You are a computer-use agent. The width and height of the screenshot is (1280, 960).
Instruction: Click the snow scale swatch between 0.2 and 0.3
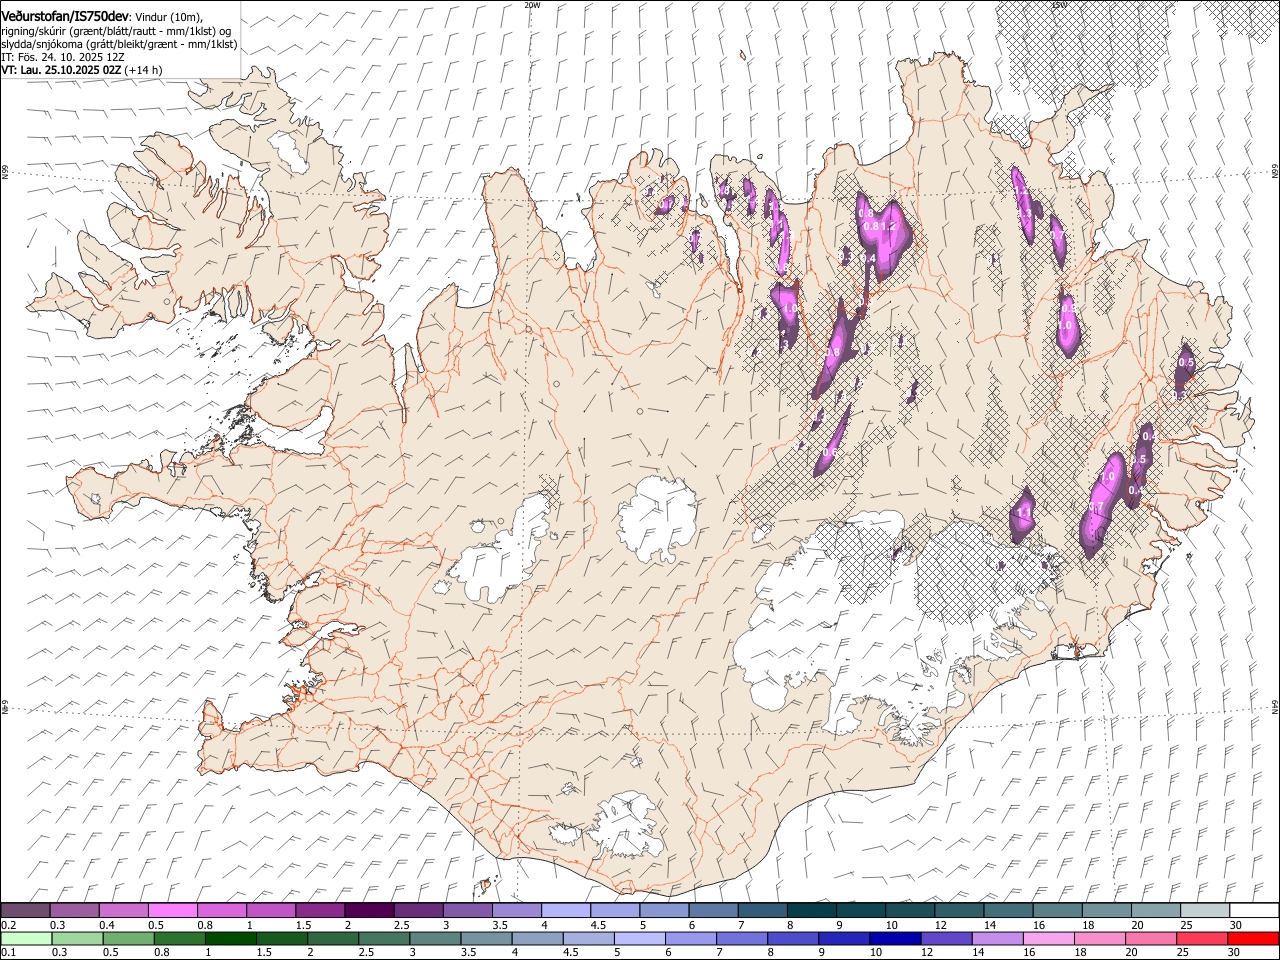coord(26,910)
